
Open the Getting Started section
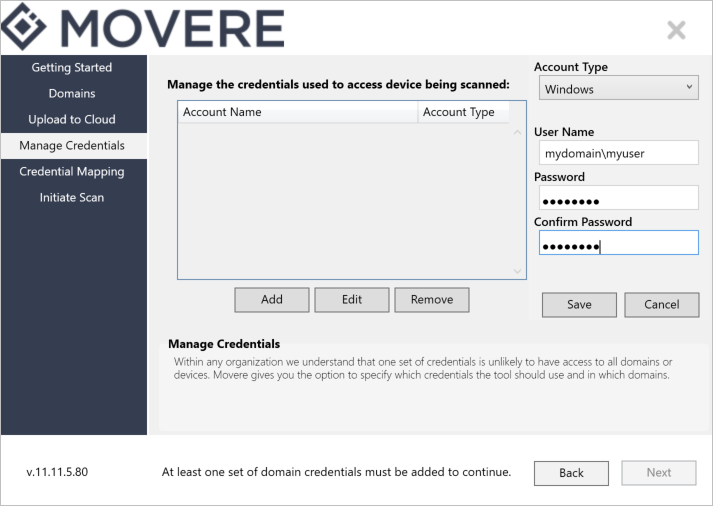pos(72,68)
